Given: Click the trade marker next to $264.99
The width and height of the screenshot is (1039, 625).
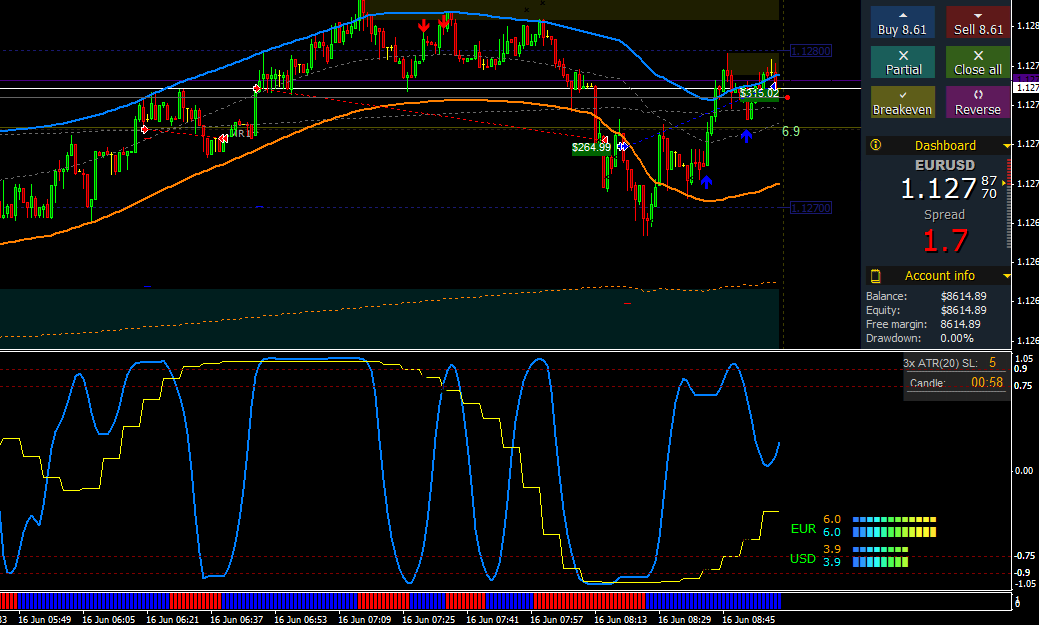Looking at the screenshot, I should (621, 146).
